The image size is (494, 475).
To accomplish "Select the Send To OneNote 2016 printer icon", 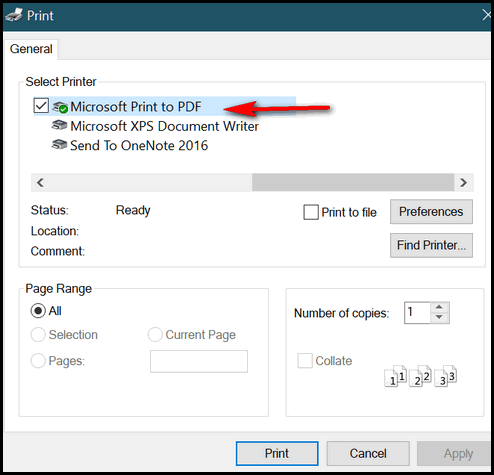I will [59, 145].
